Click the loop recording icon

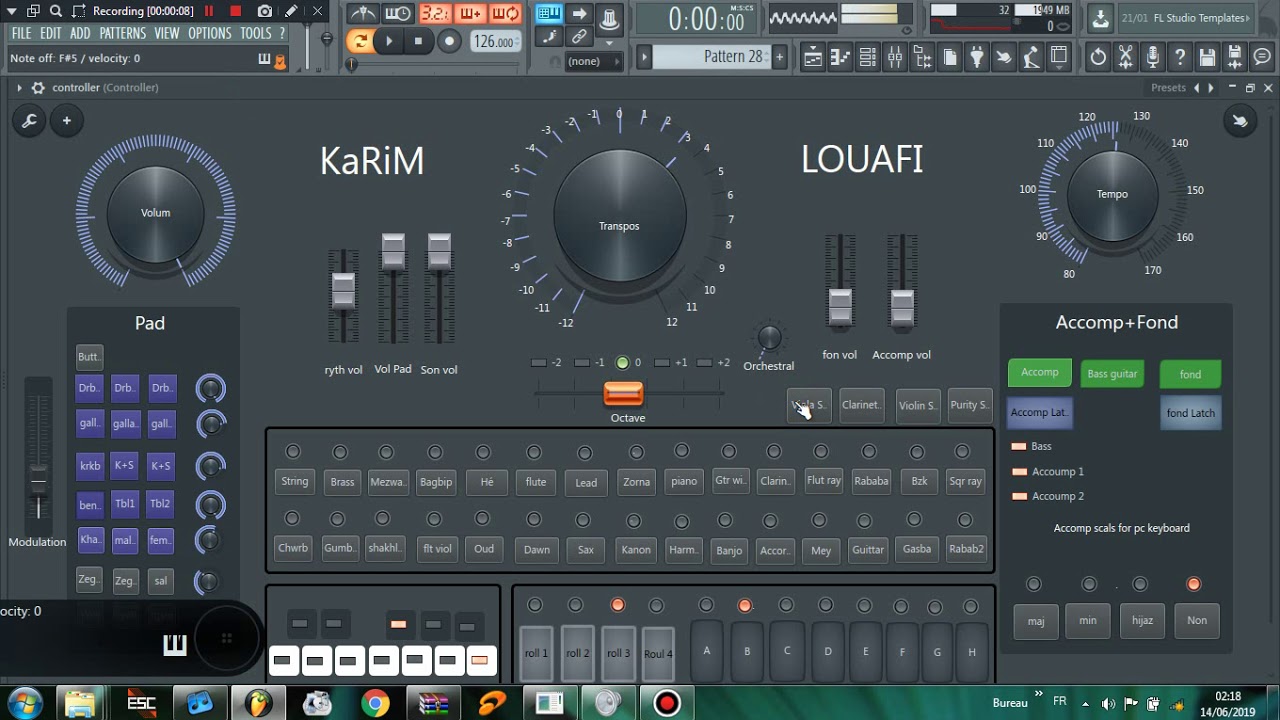pos(505,14)
